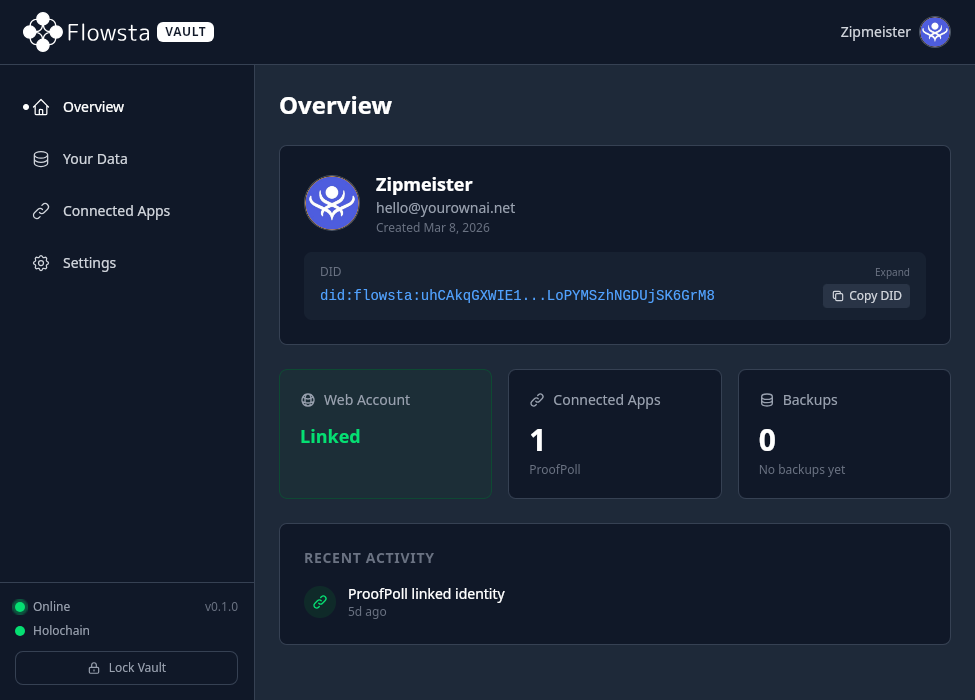This screenshot has height=700, width=975.
Task: Click the backups database icon
Action: [766, 400]
